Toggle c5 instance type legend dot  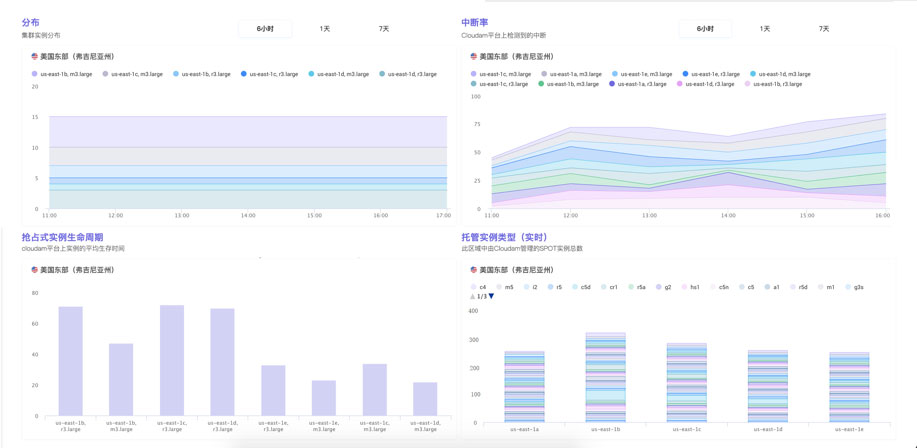point(742,287)
